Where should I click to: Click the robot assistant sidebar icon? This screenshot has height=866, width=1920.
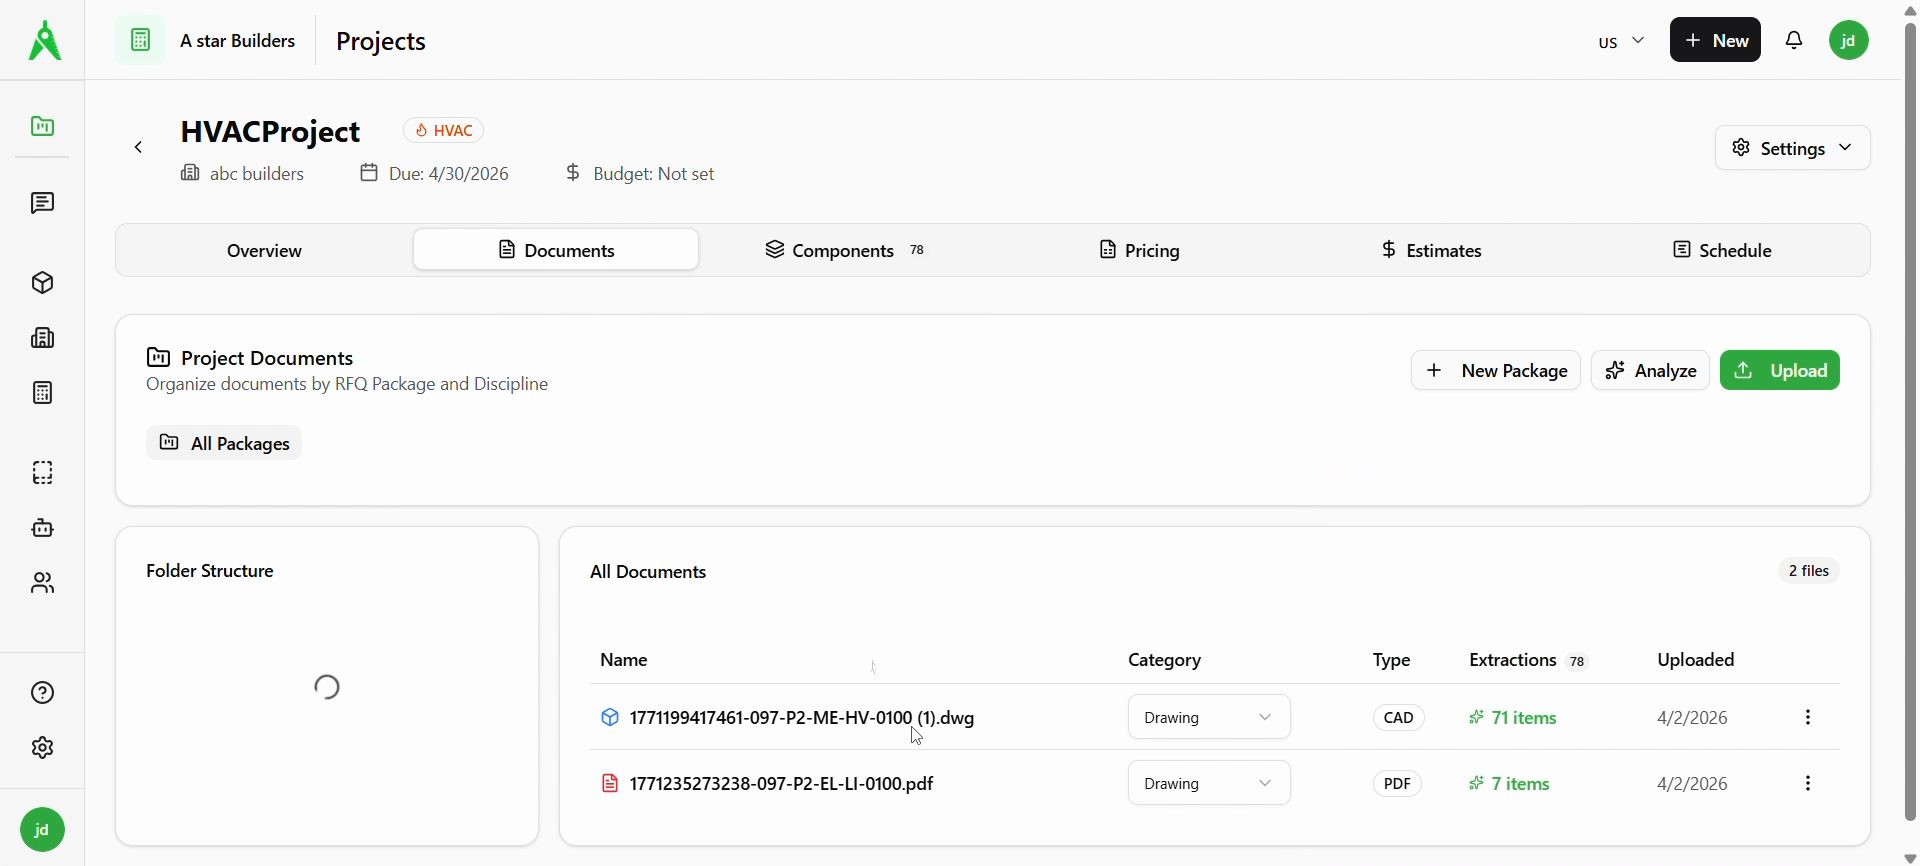tap(42, 528)
